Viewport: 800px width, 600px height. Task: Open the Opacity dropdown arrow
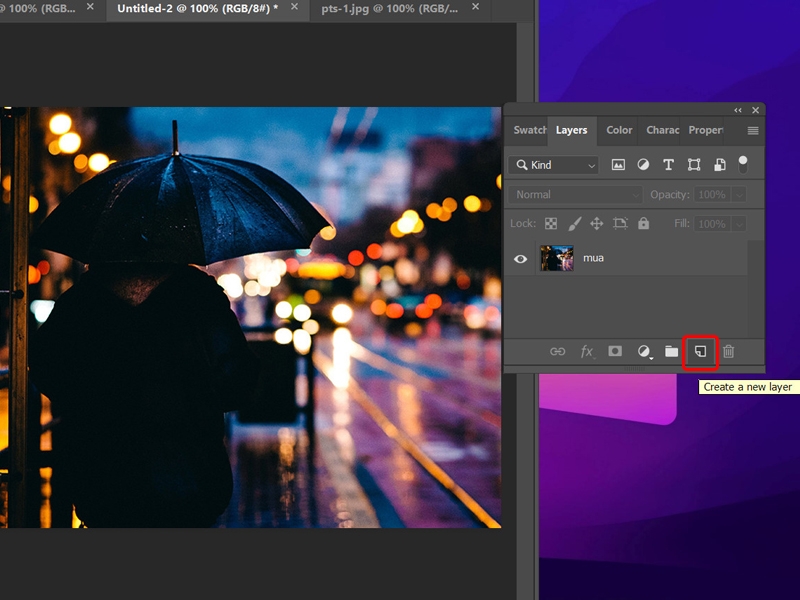pos(738,194)
